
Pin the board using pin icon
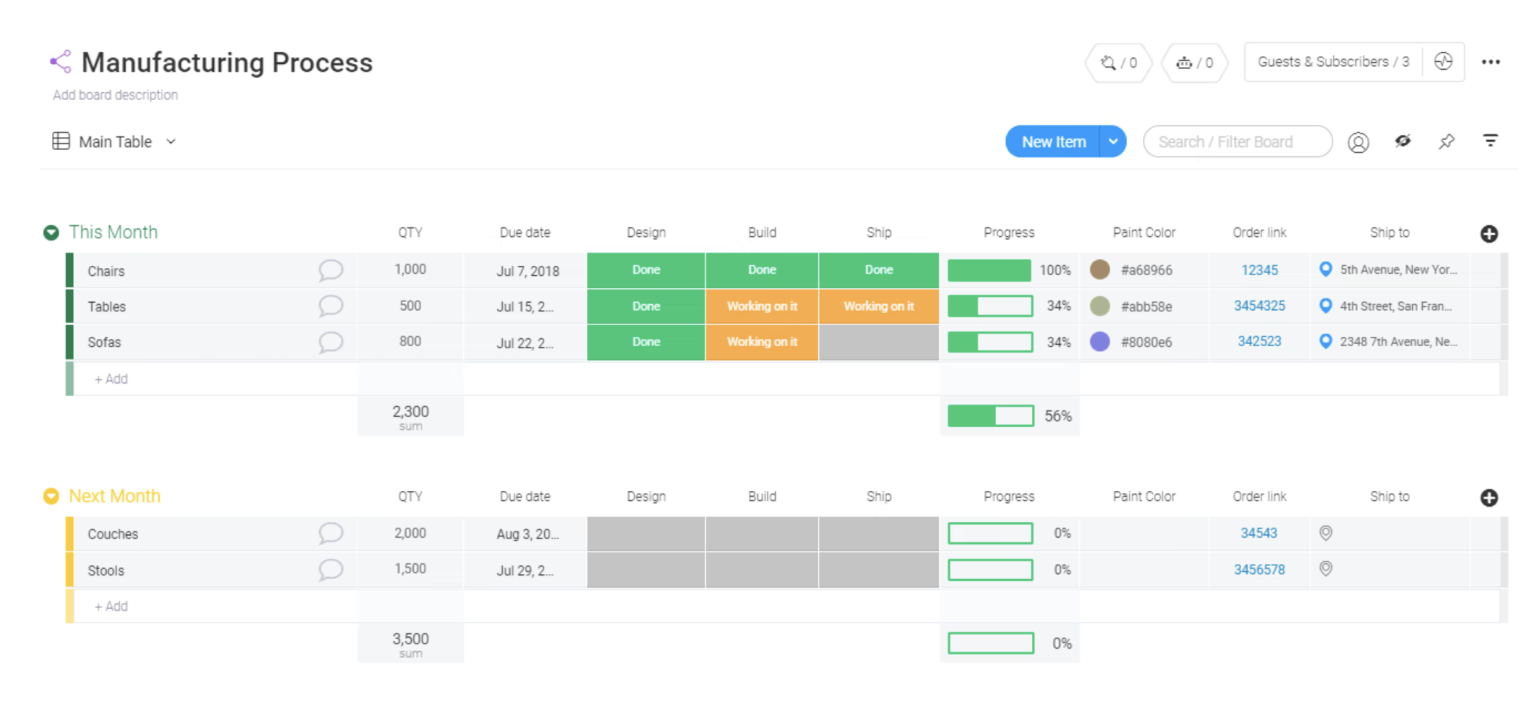pos(1446,141)
